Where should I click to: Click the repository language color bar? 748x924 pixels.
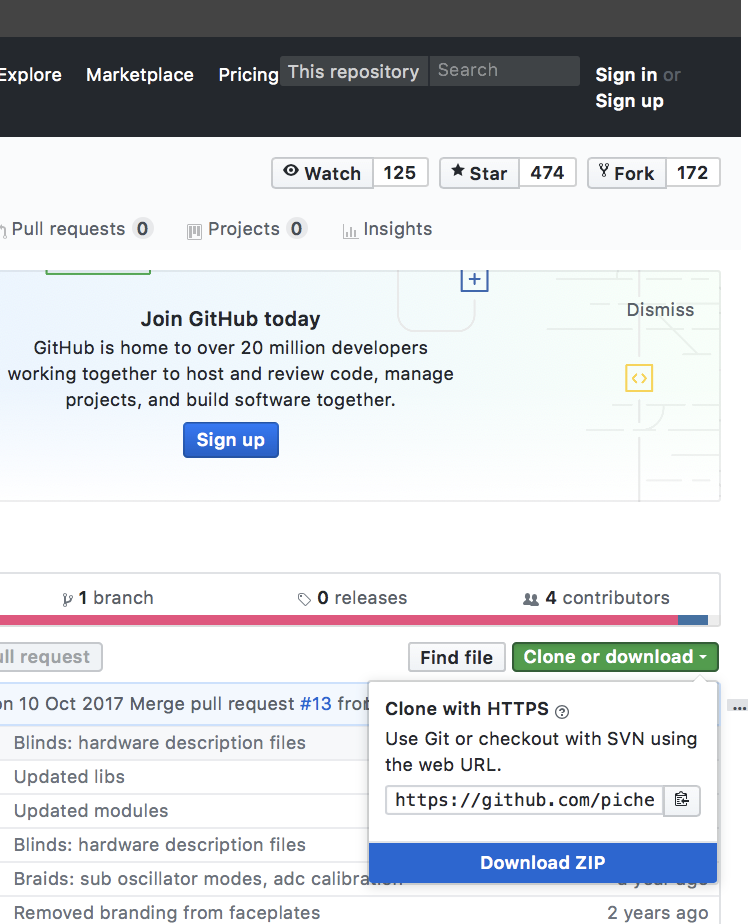340,620
